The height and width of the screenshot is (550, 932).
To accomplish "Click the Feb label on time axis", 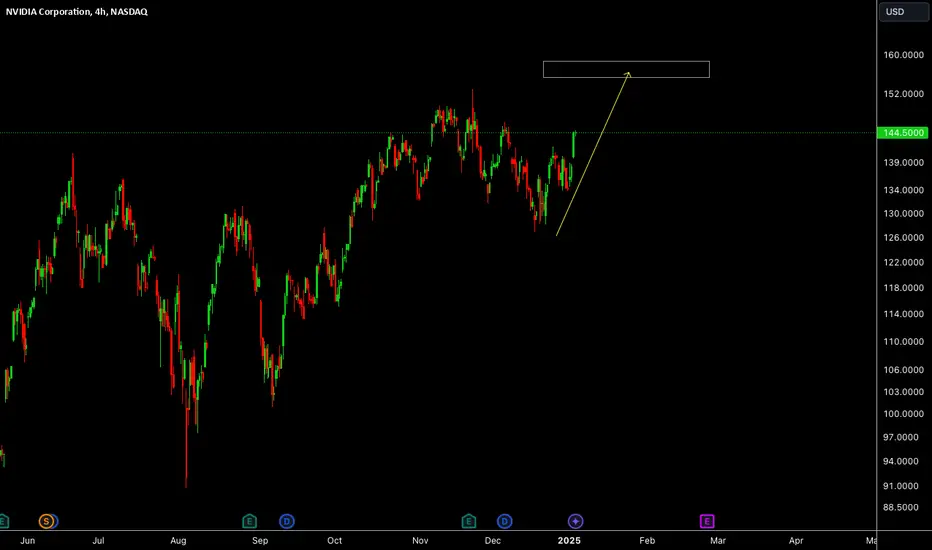I will tap(647, 540).
